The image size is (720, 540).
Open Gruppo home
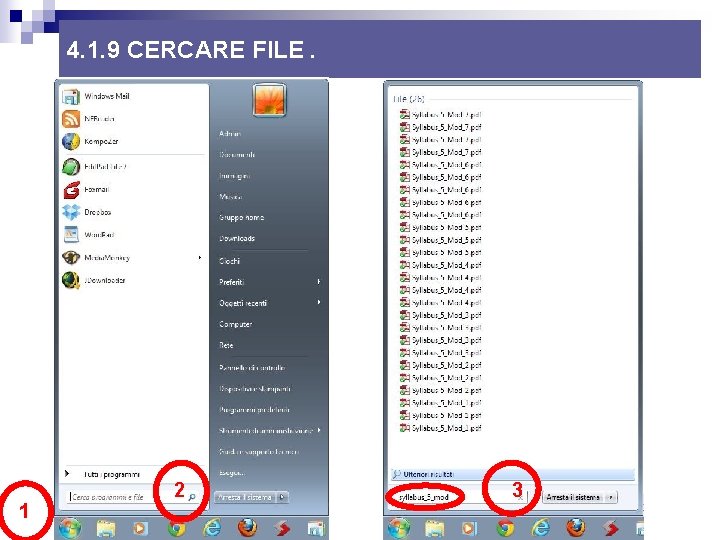coord(242,218)
